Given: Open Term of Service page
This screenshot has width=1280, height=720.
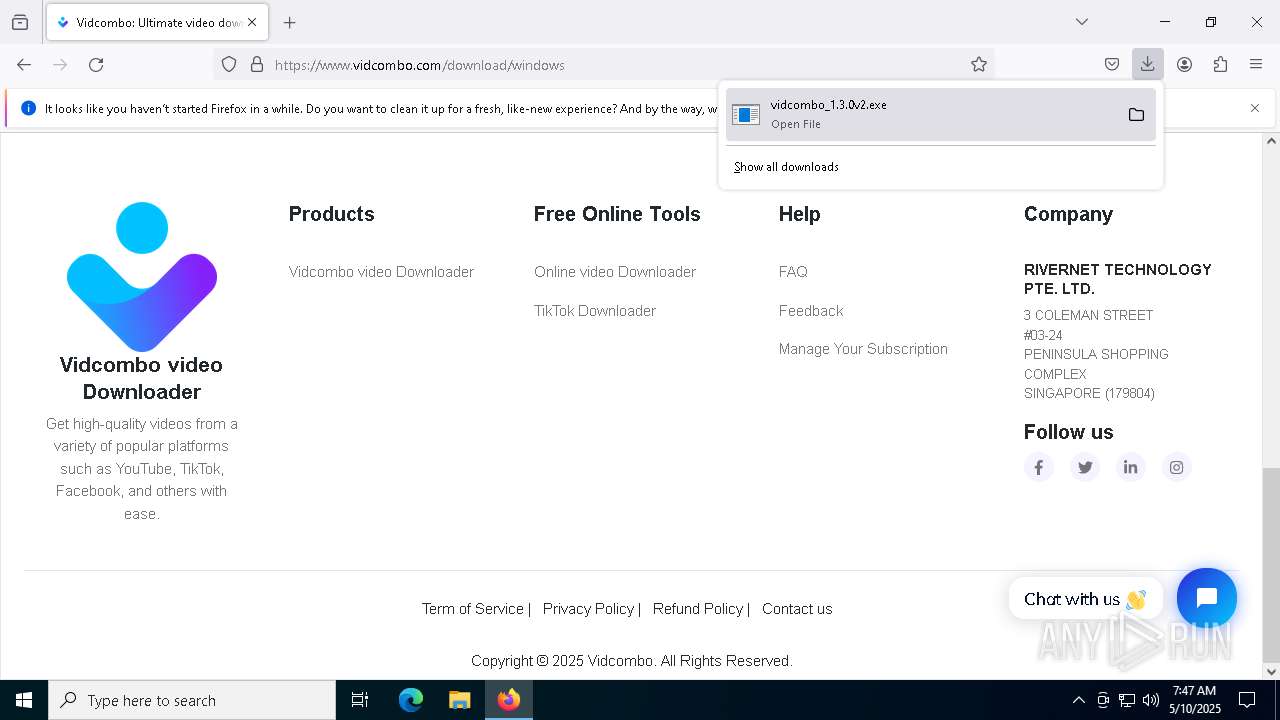Looking at the screenshot, I should [472, 609].
